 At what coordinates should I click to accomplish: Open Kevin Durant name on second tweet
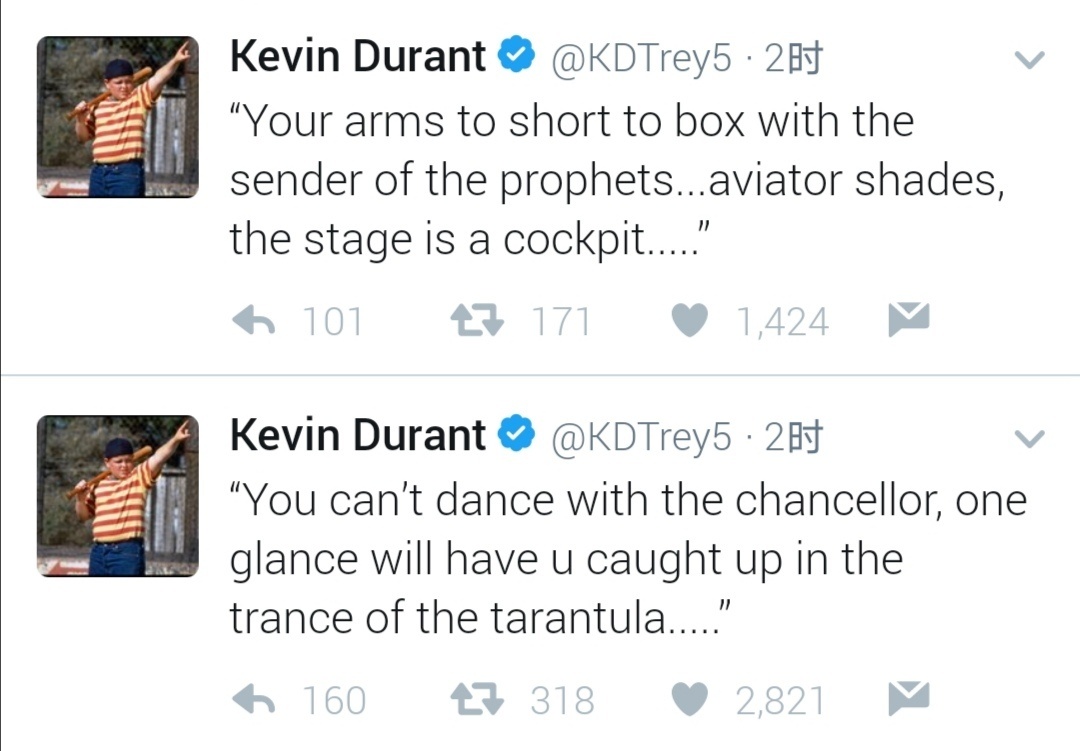(x=358, y=436)
